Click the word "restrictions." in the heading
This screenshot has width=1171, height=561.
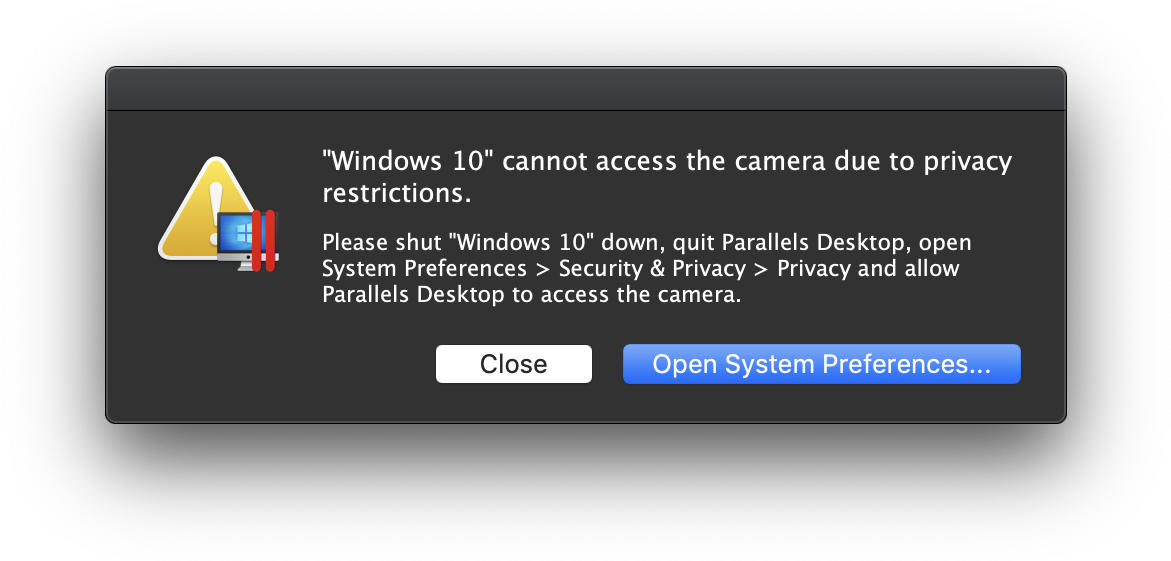397,193
